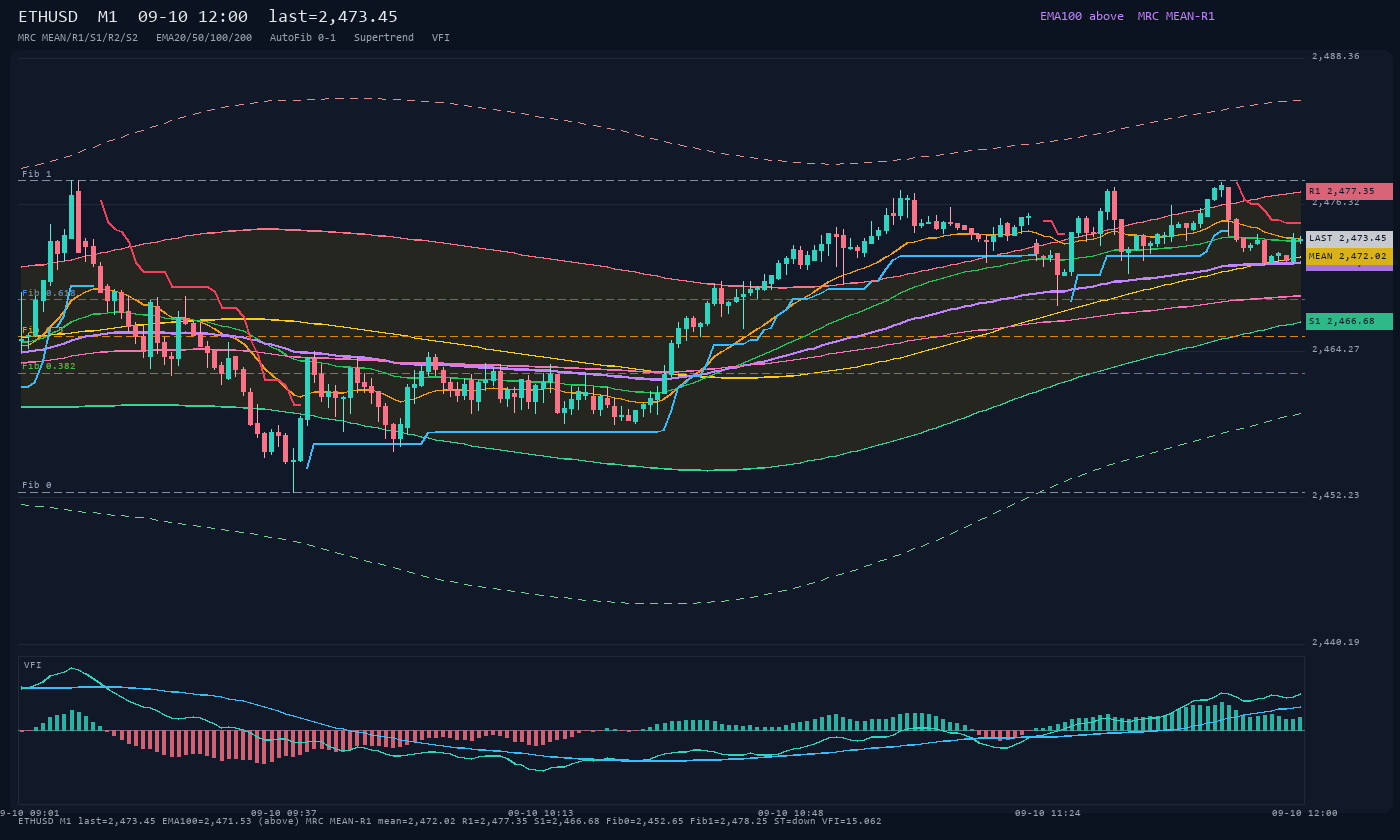Click the 2,440.19 price axis label
Viewport: 1400px width, 840px height.
coord(1336,642)
